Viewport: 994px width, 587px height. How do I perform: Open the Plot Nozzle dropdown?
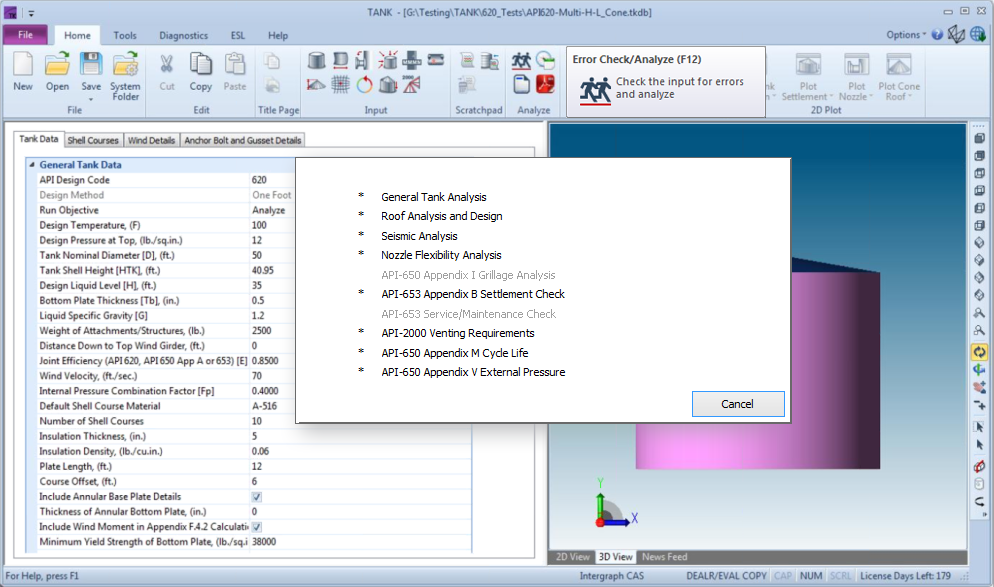[x=856, y=78]
